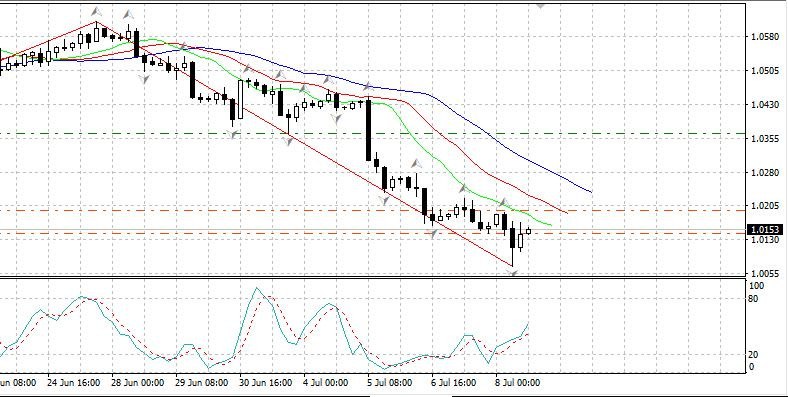Click the 1.0580 price scale label

[765, 37]
